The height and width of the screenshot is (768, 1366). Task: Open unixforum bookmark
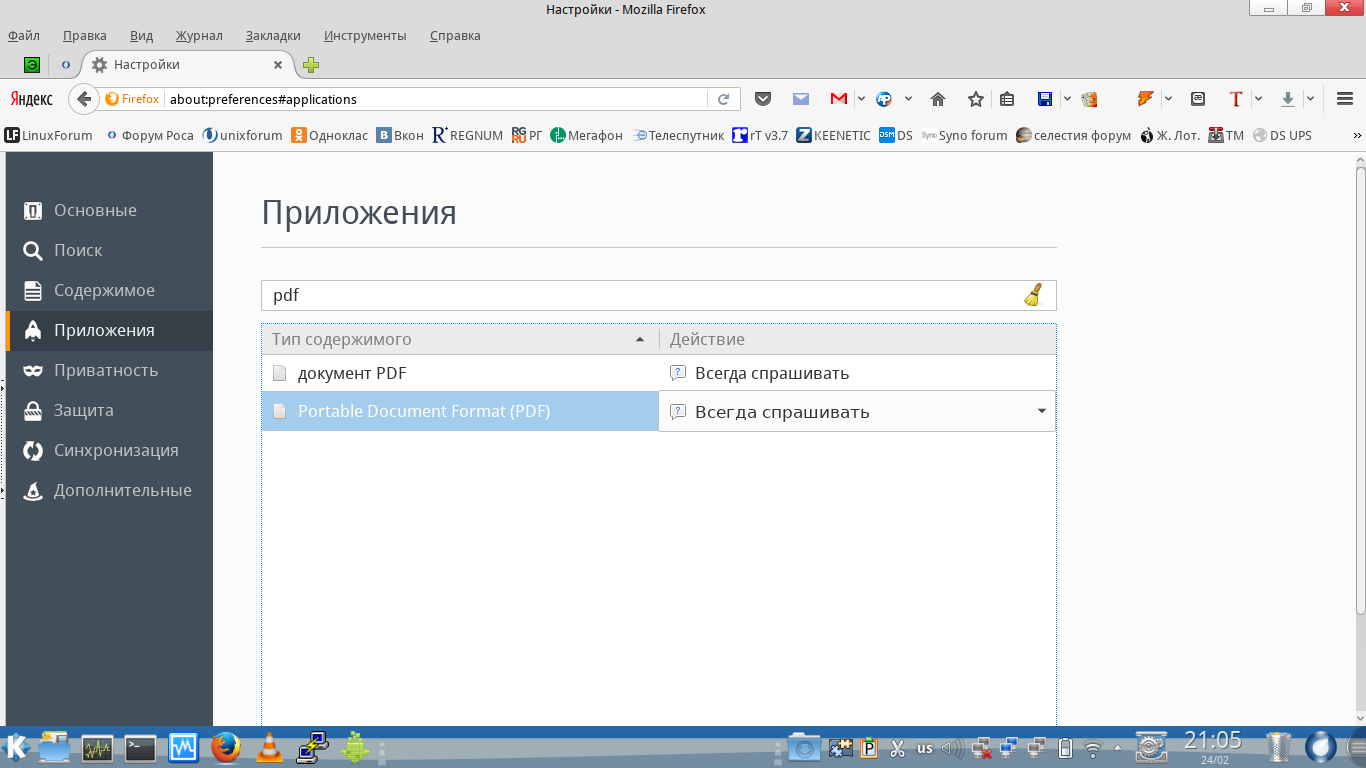tap(243, 135)
